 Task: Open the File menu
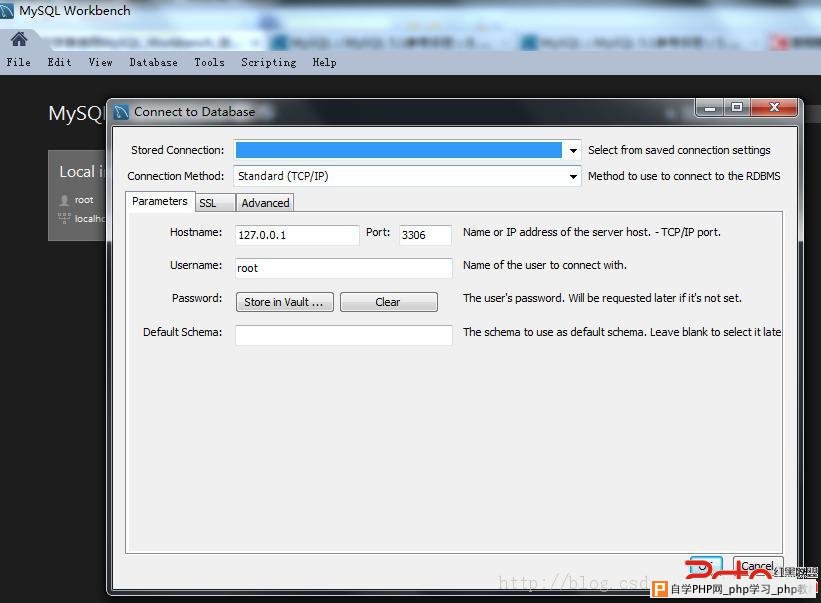click(18, 62)
